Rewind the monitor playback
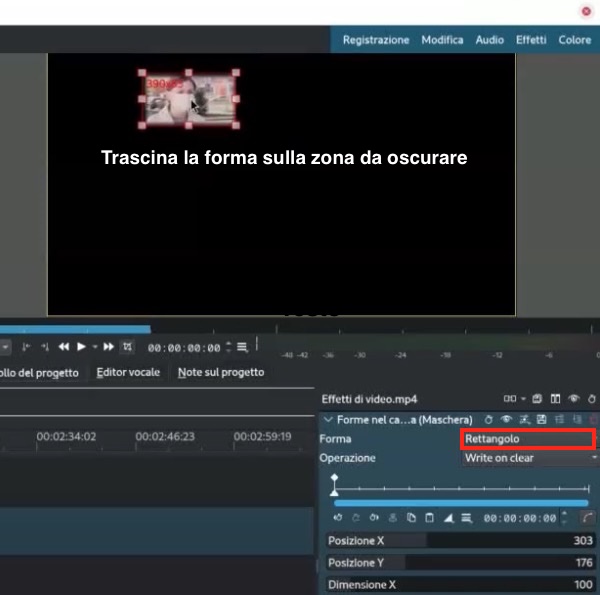600x595 pixels. click(64, 347)
